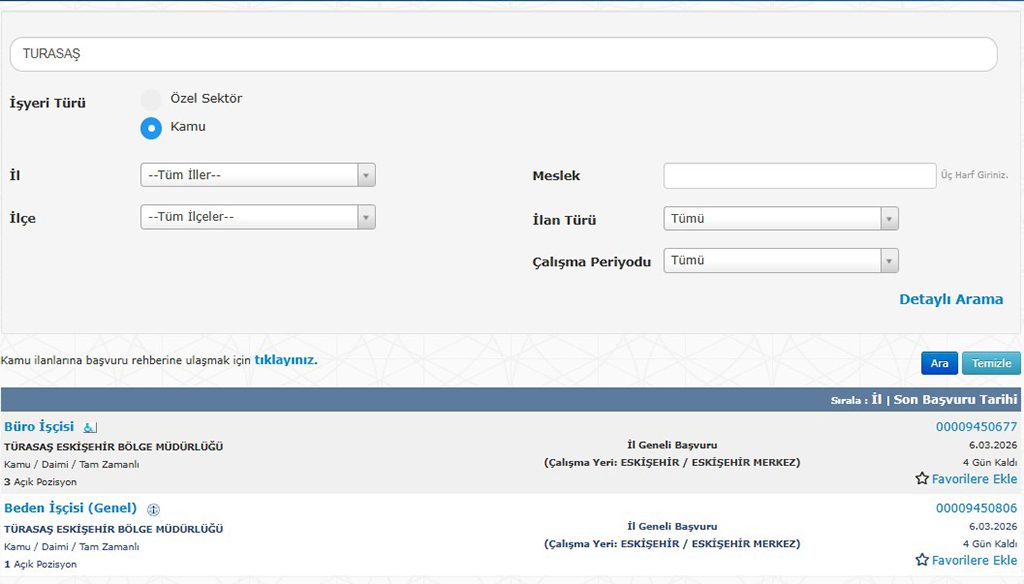Expand the İlçe district dropdown
1024x584 pixels.
258,217
